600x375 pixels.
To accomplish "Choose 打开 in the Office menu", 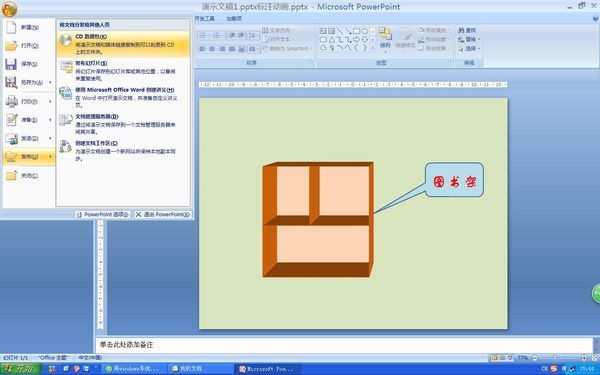I will (x=29, y=46).
